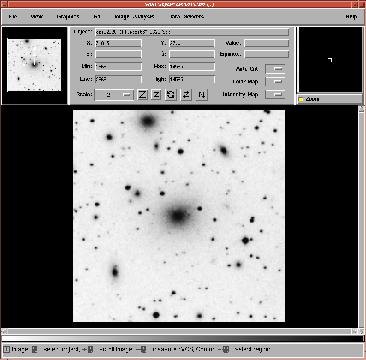Click the grayscale color ramp bar

[x=183, y=339]
